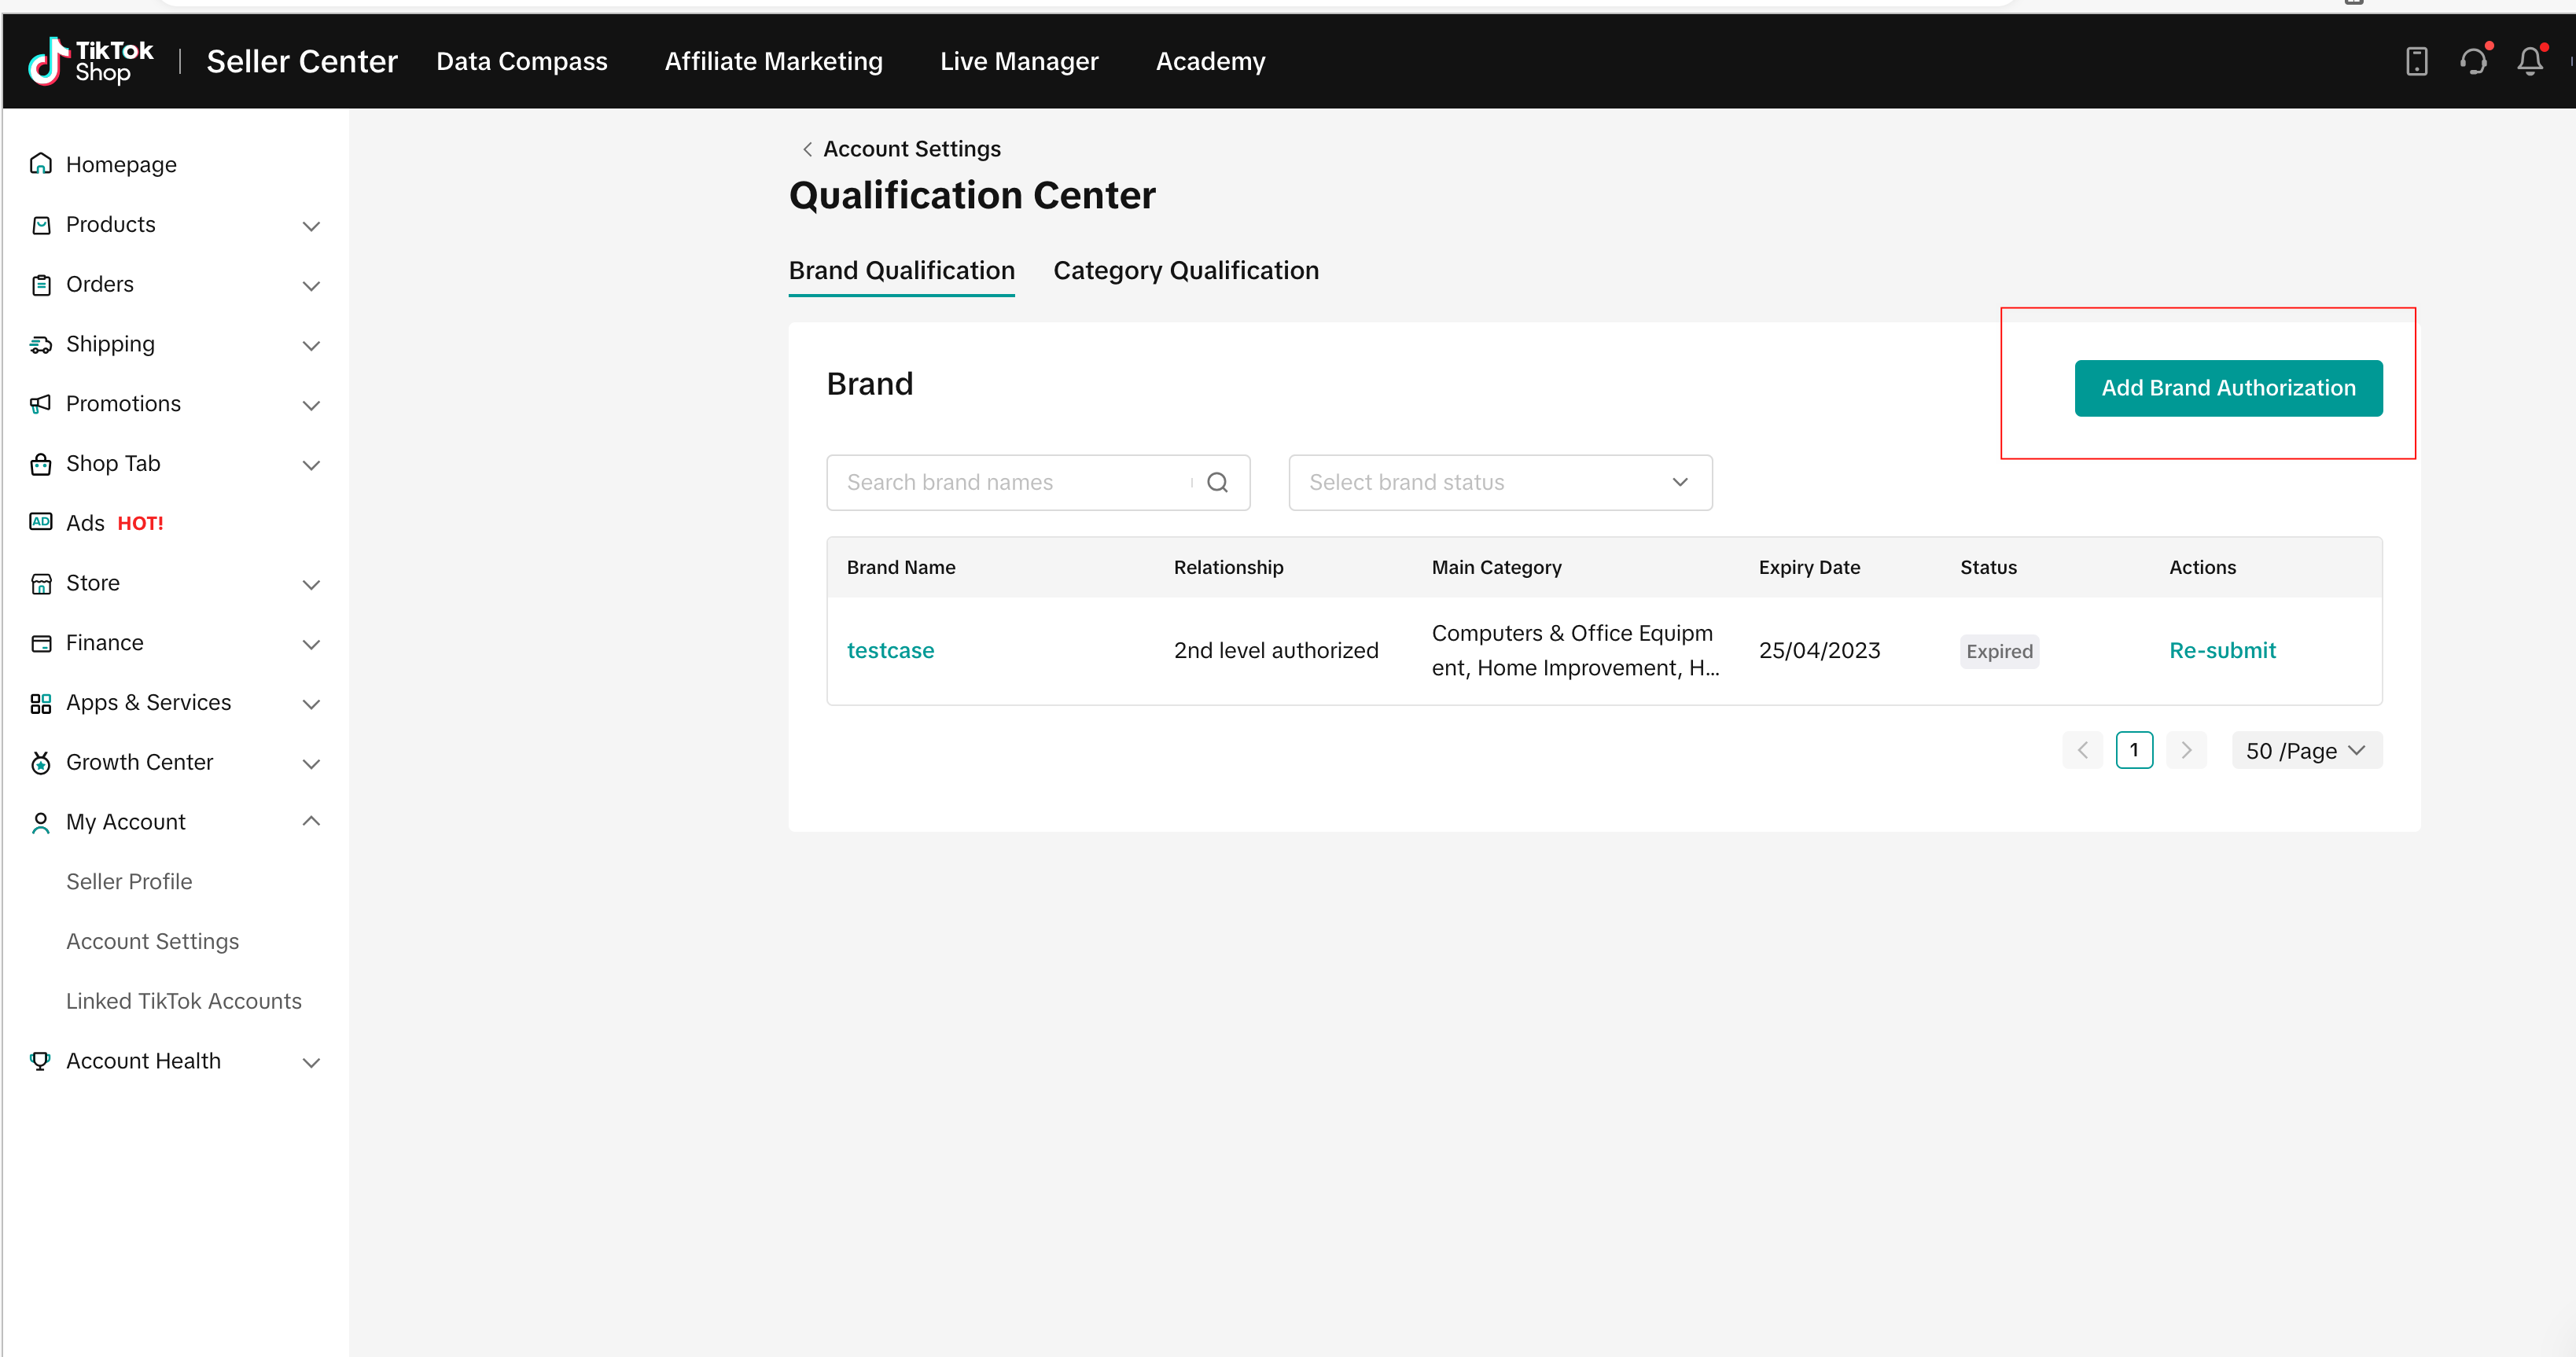Image resolution: width=2576 pixels, height=1357 pixels.
Task: Open the customer support headset icon
Action: pyautogui.click(x=2473, y=62)
